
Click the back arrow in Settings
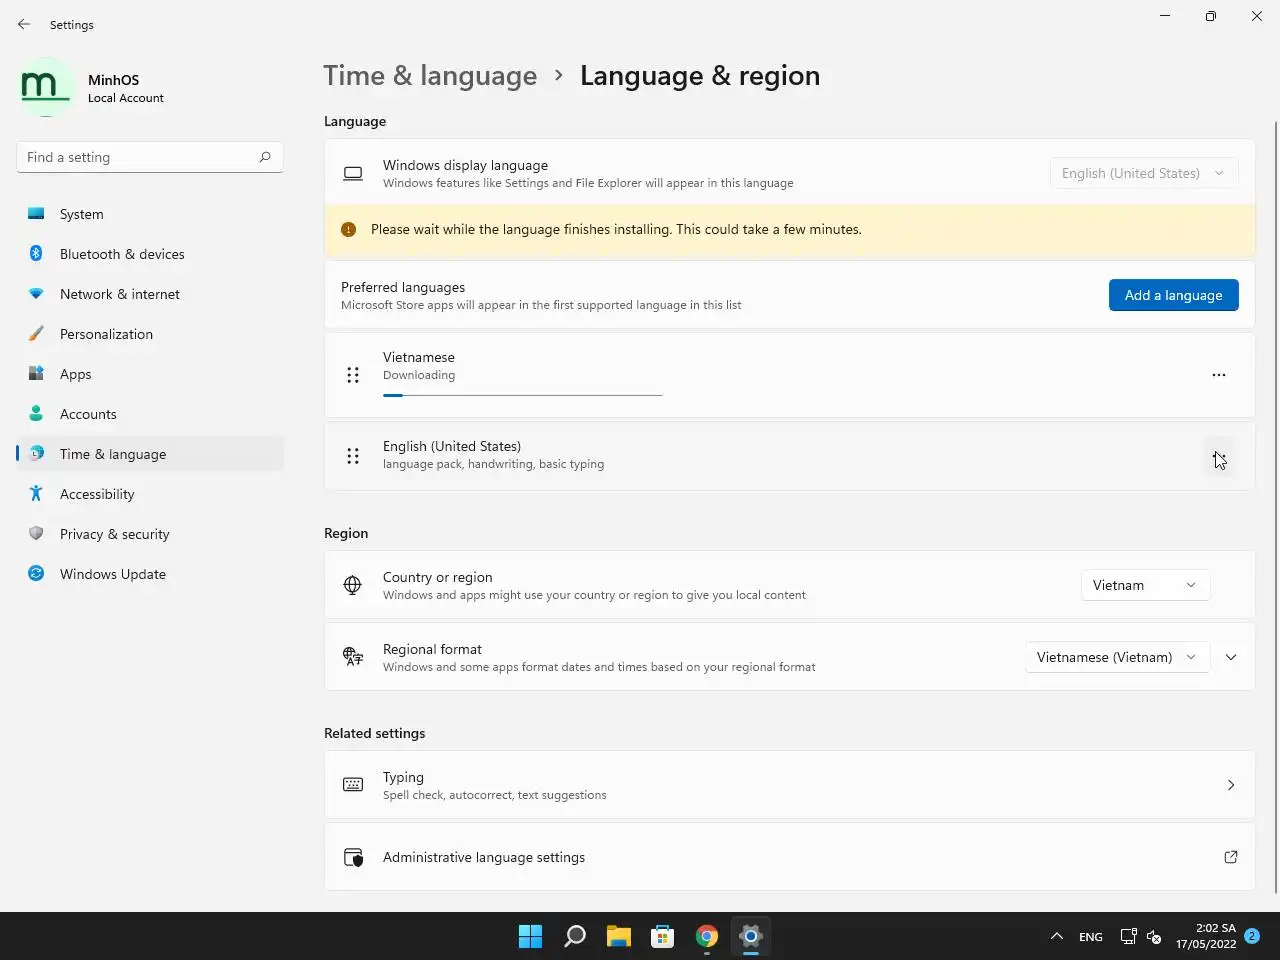pos(24,24)
